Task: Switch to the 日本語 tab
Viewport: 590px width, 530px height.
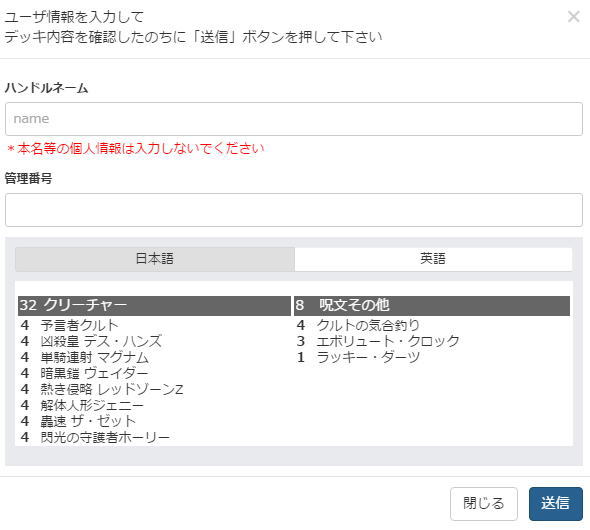Action: pyautogui.click(x=155, y=259)
